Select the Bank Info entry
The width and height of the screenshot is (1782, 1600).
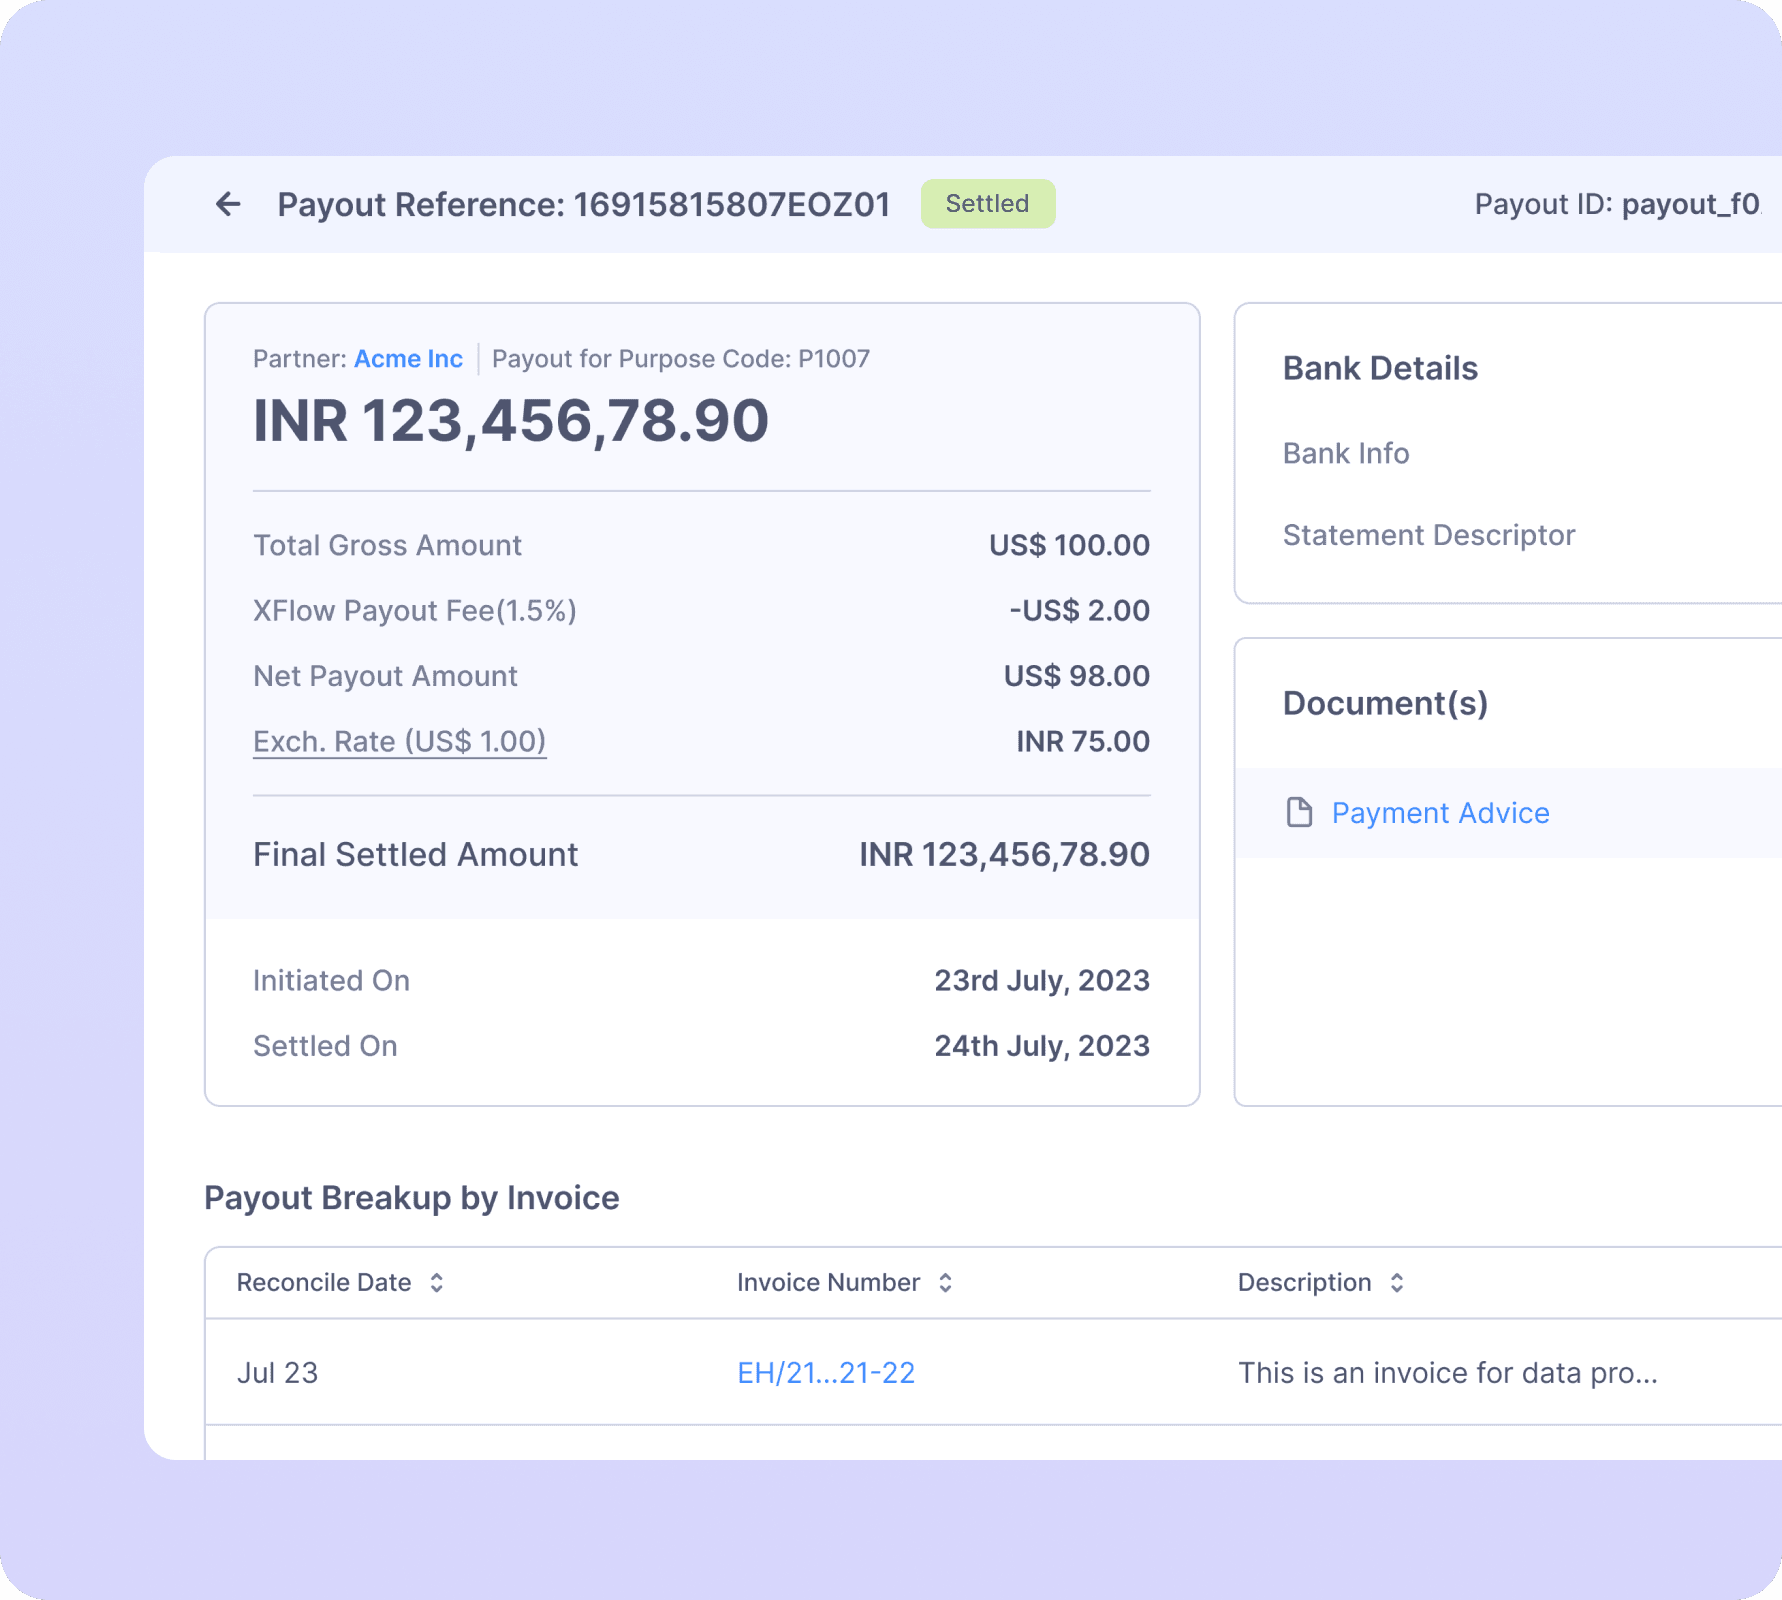(x=1345, y=453)
